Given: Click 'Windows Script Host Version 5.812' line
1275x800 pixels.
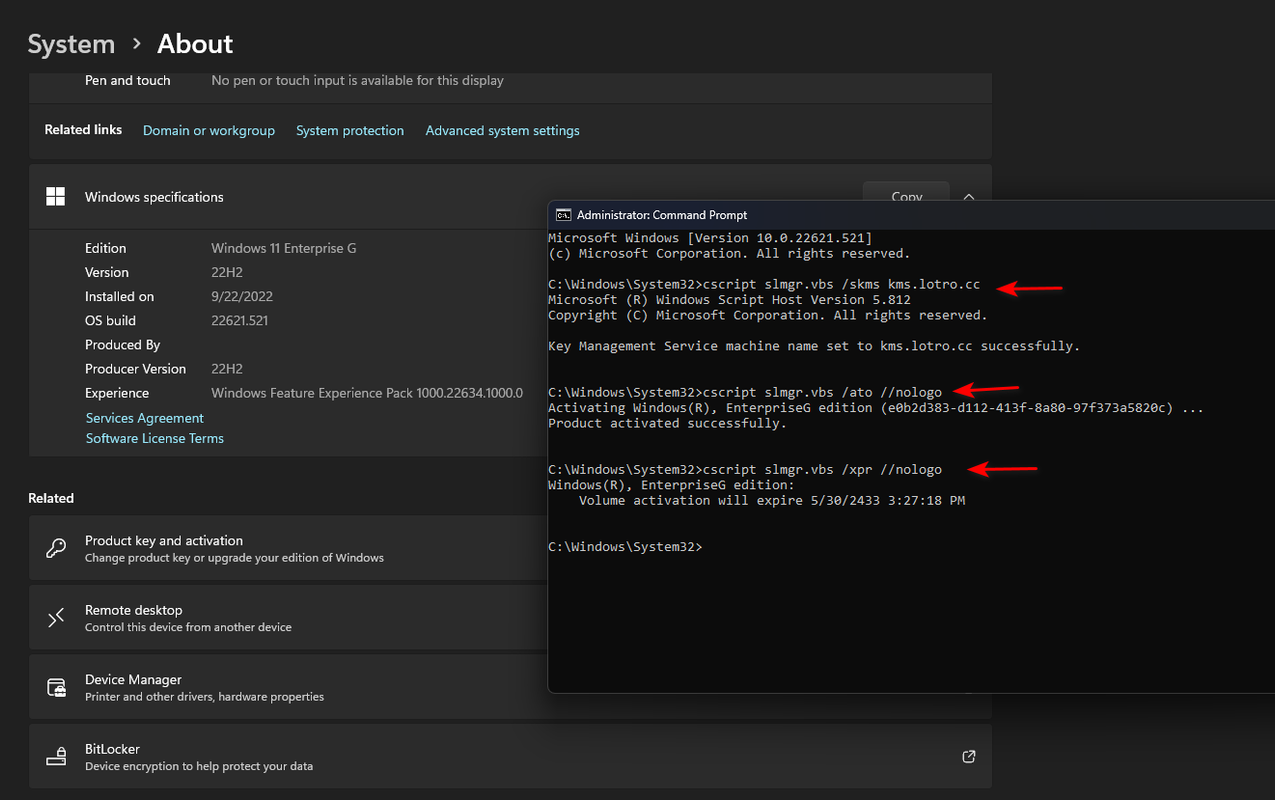Looking at the screenshot, I should pyautogui.click(x=730, y=300).
